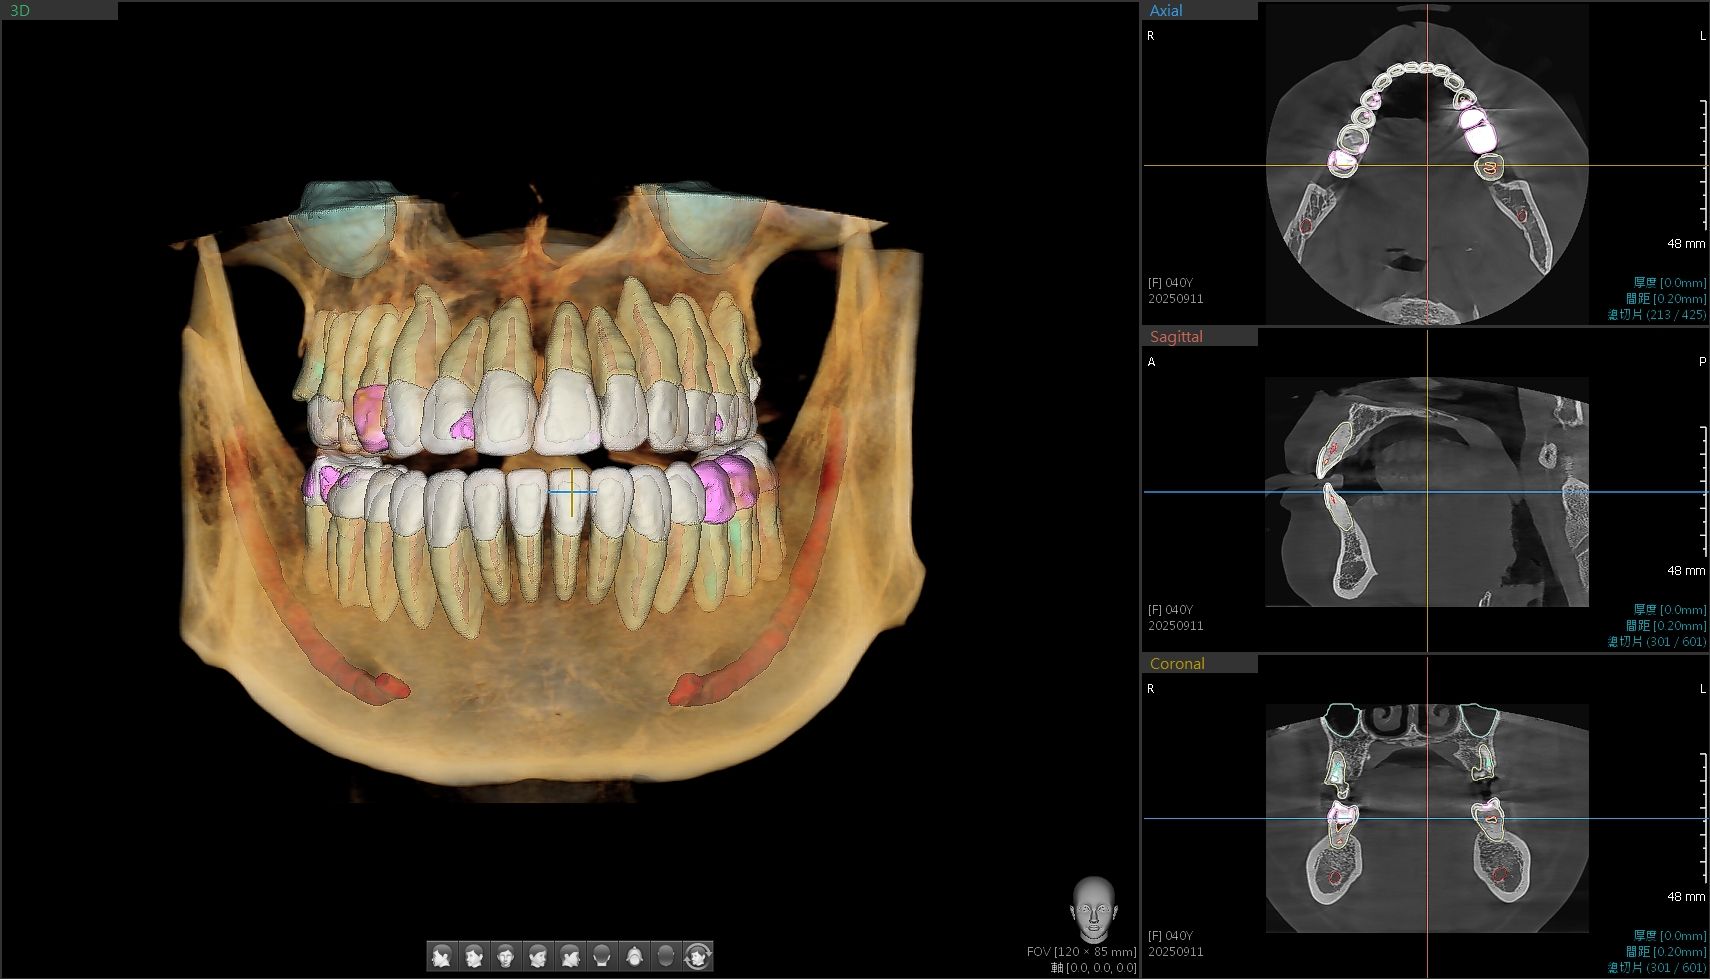Screen dimensions: 1710x979
Task: Select the plain top-of-head view icon
Action: coord(666,956)
